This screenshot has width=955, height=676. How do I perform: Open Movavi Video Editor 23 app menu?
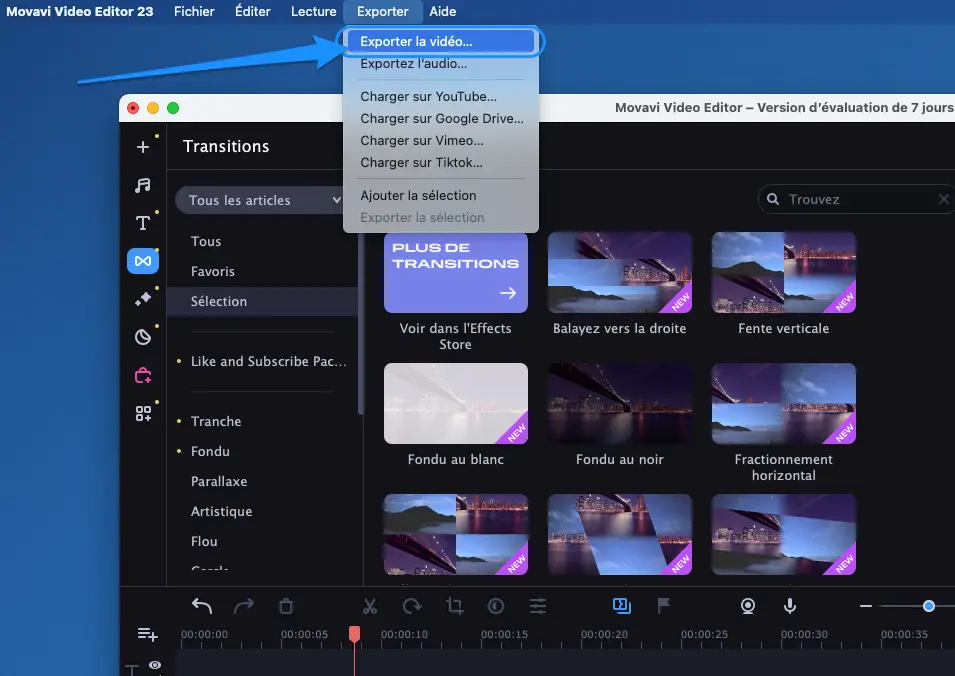79,12
